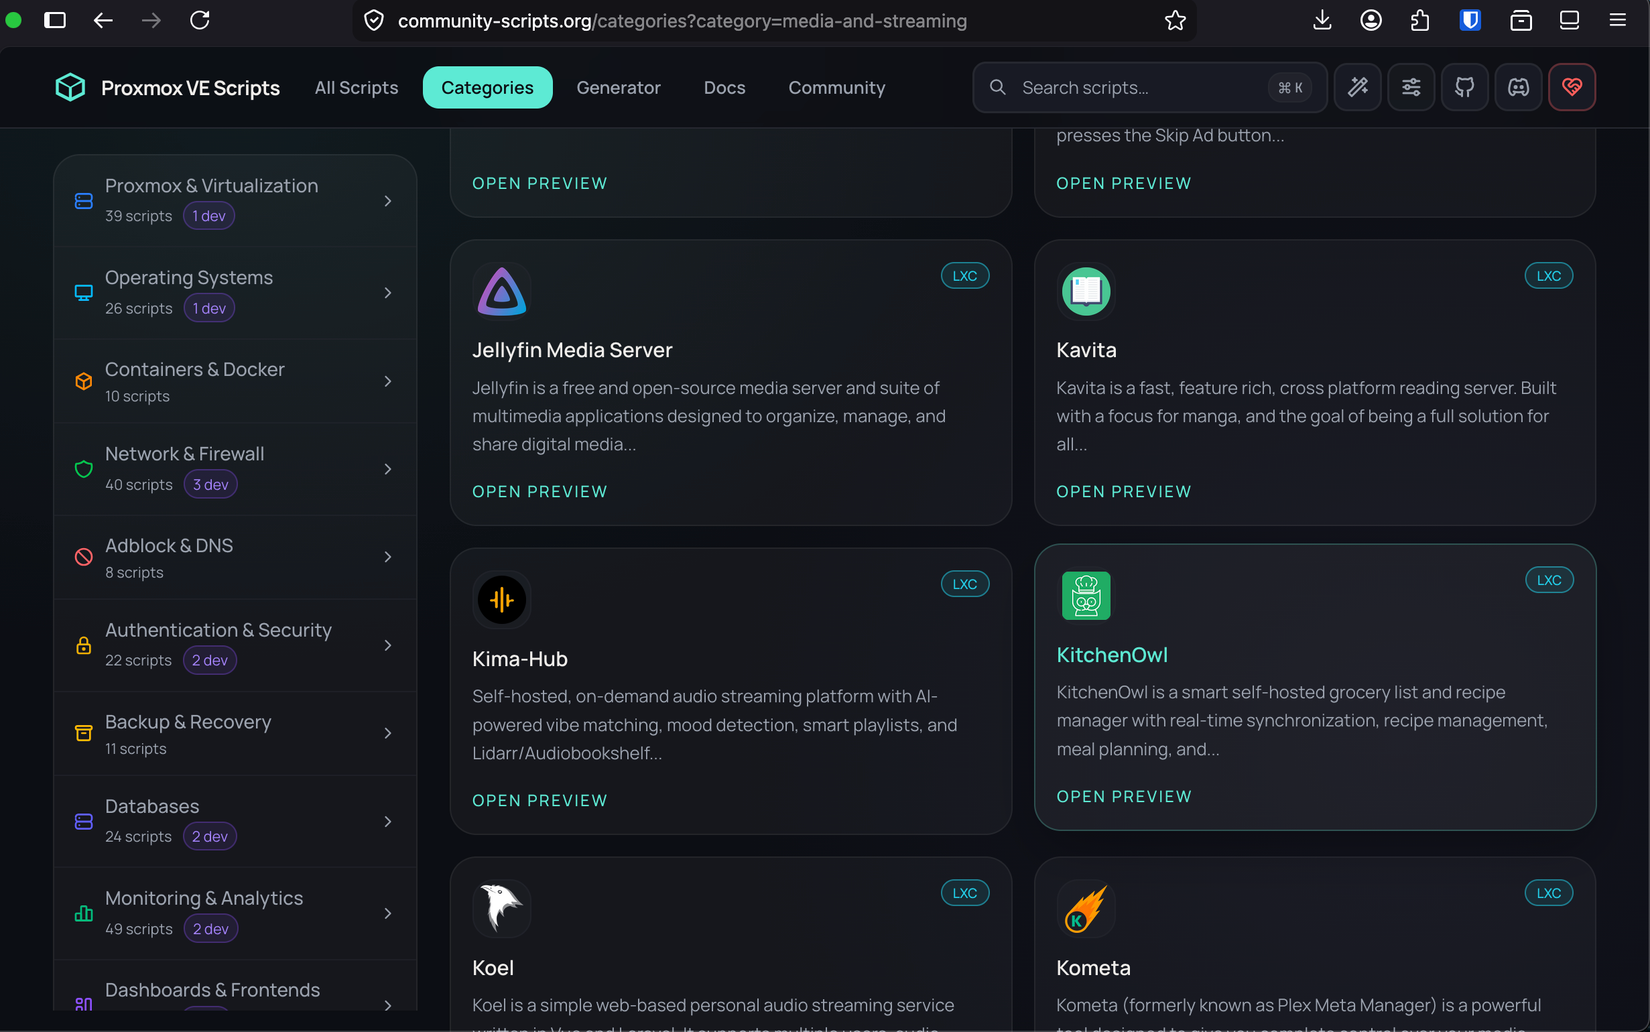Open the Bitwarden shield extension
The width and height of the screenshot is (1650, 1032).
point(1470,20)
